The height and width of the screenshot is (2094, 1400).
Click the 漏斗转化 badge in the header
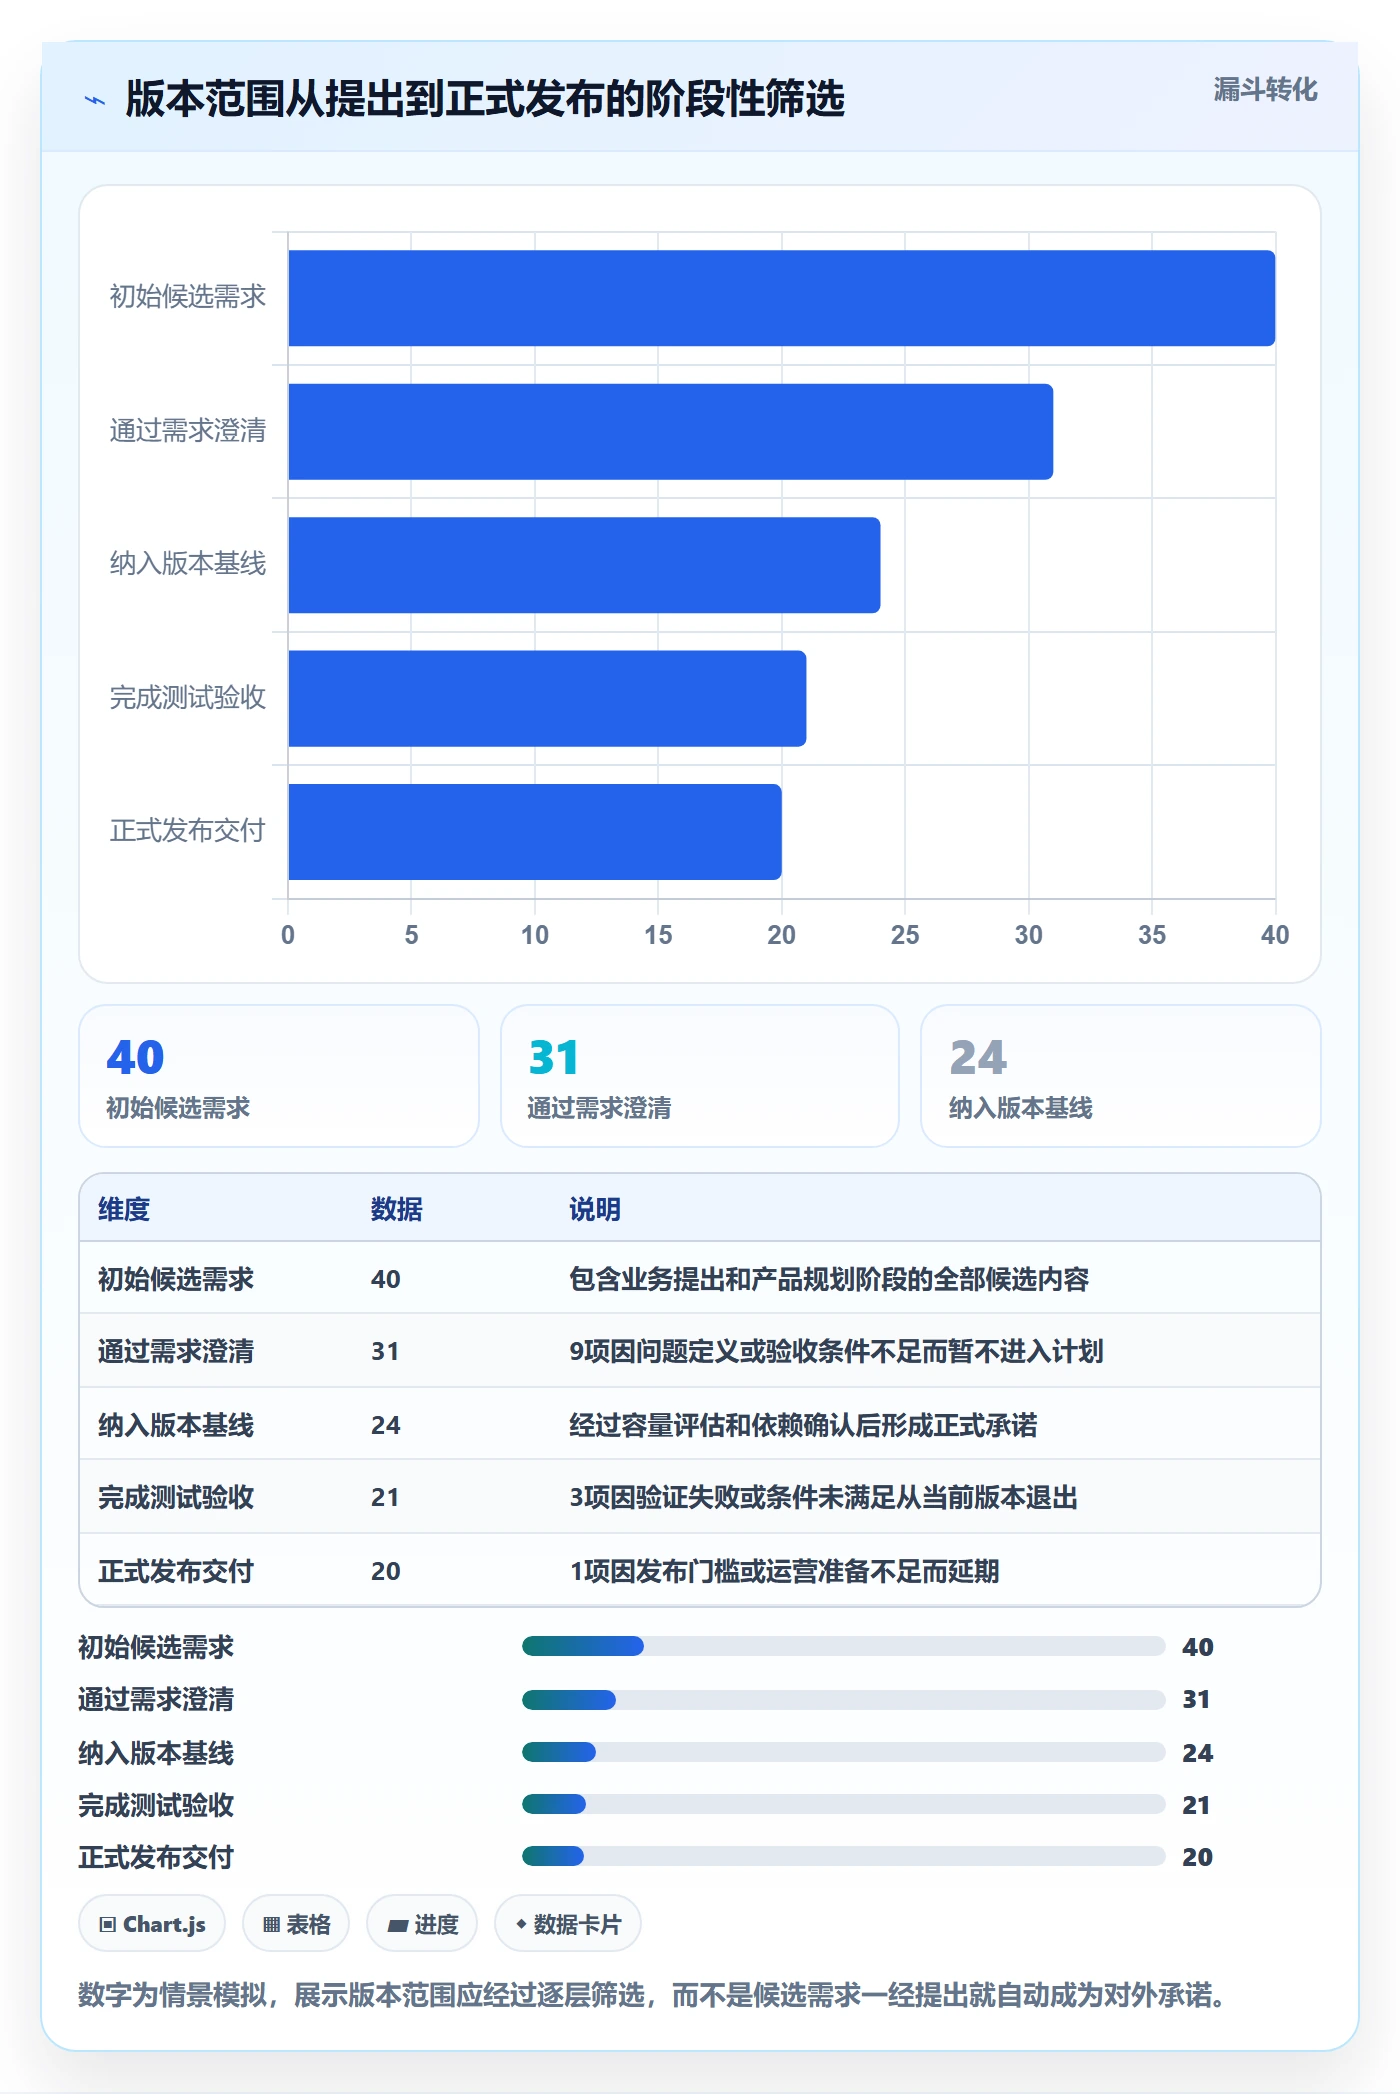[1265, 90]
